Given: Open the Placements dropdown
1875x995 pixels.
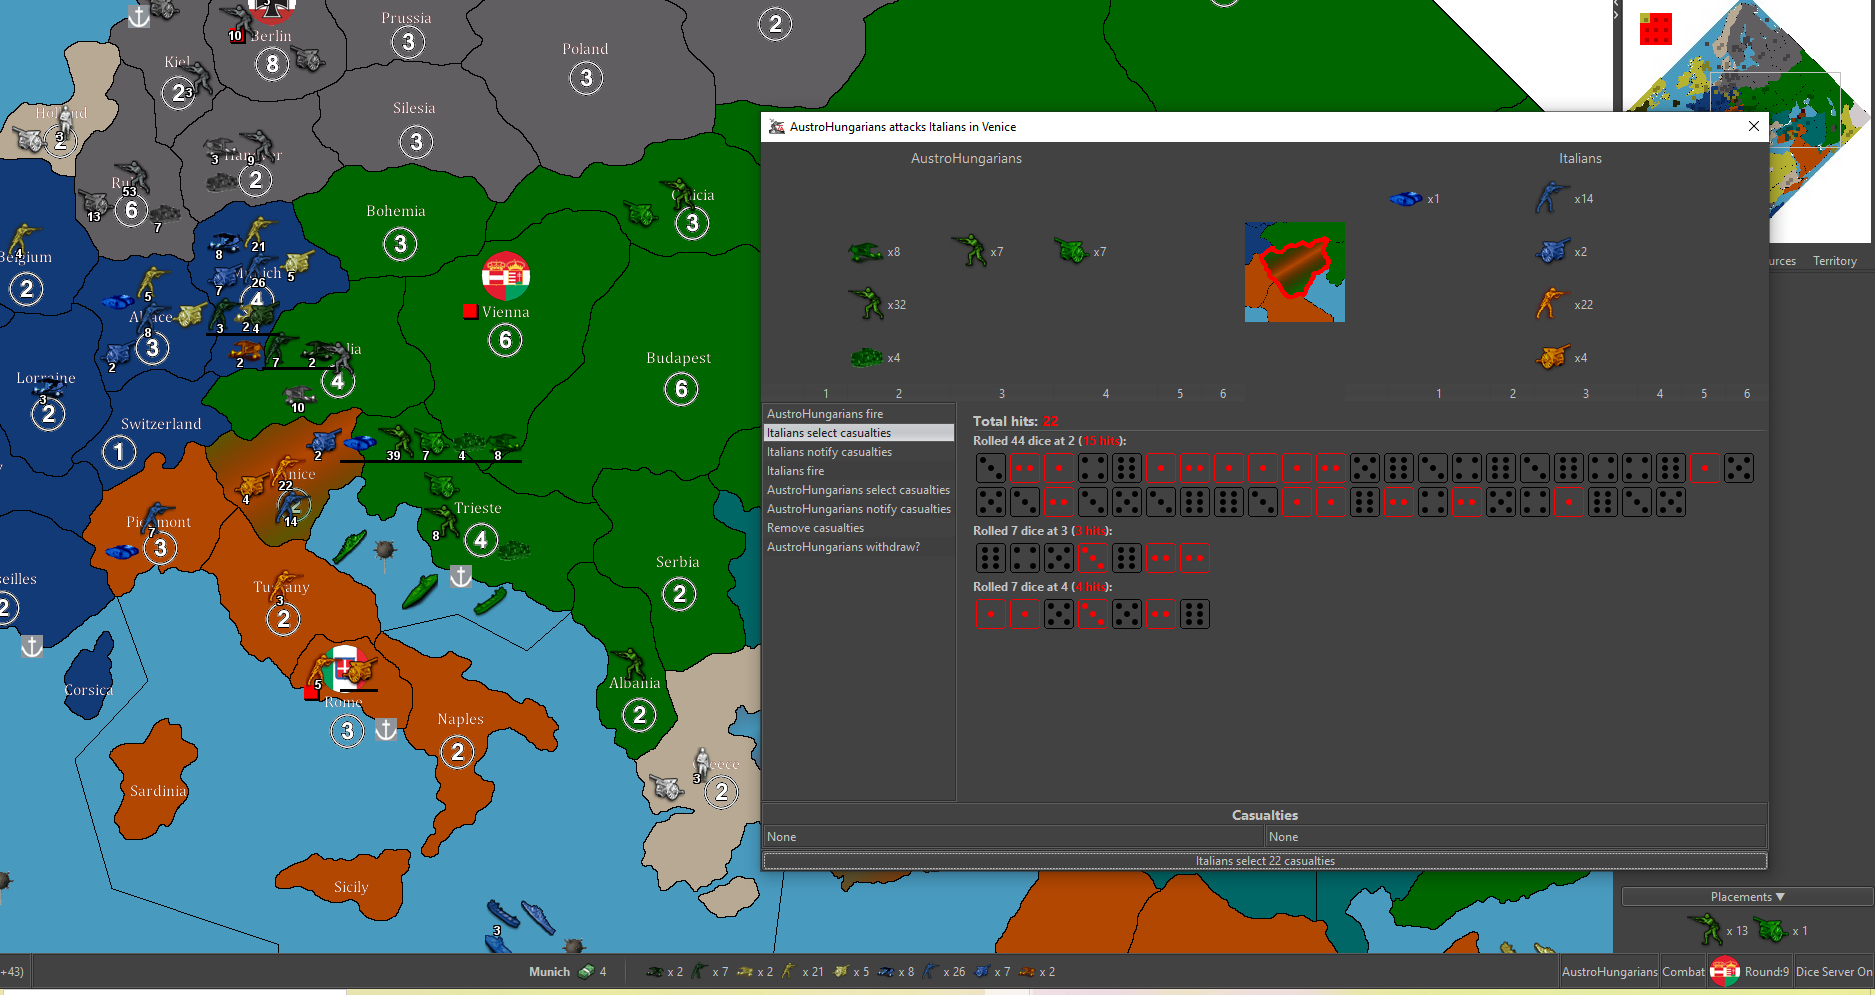Looking at the screenshot, I should [1747, 897].
